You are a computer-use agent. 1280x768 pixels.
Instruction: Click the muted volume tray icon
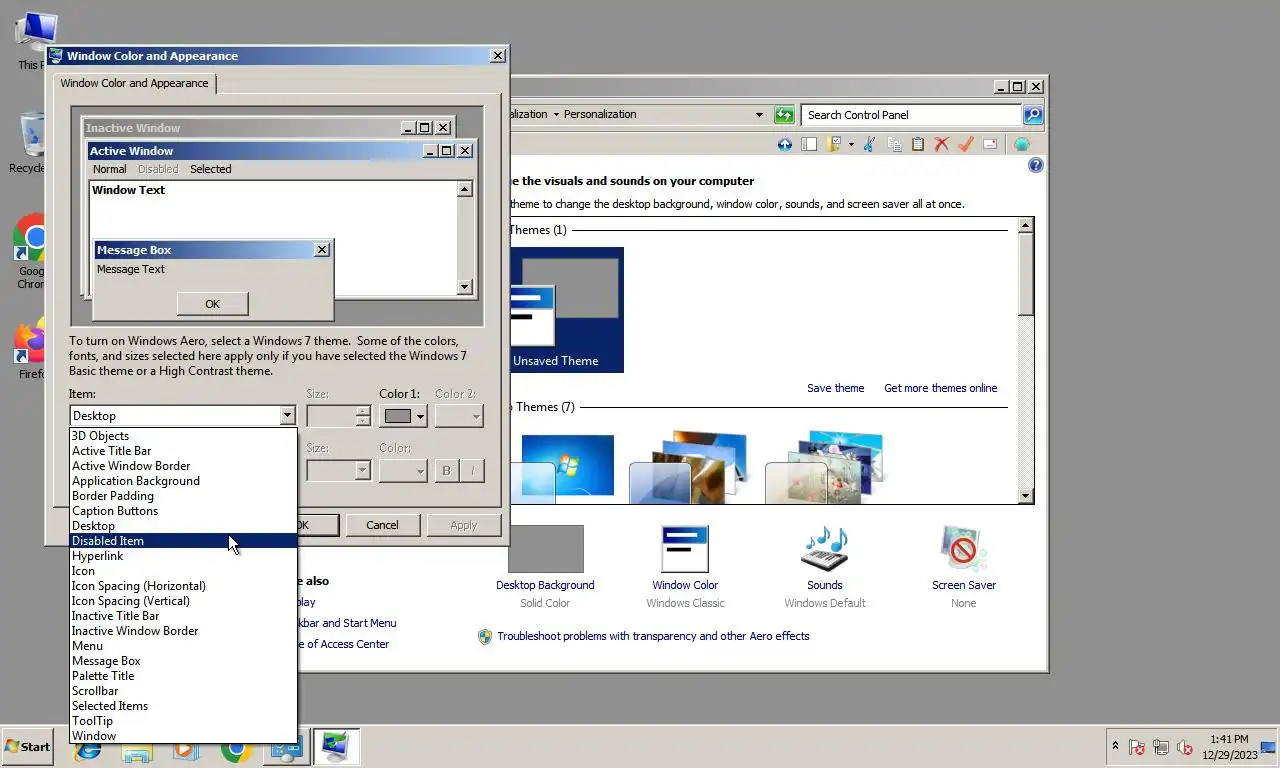1185,747
